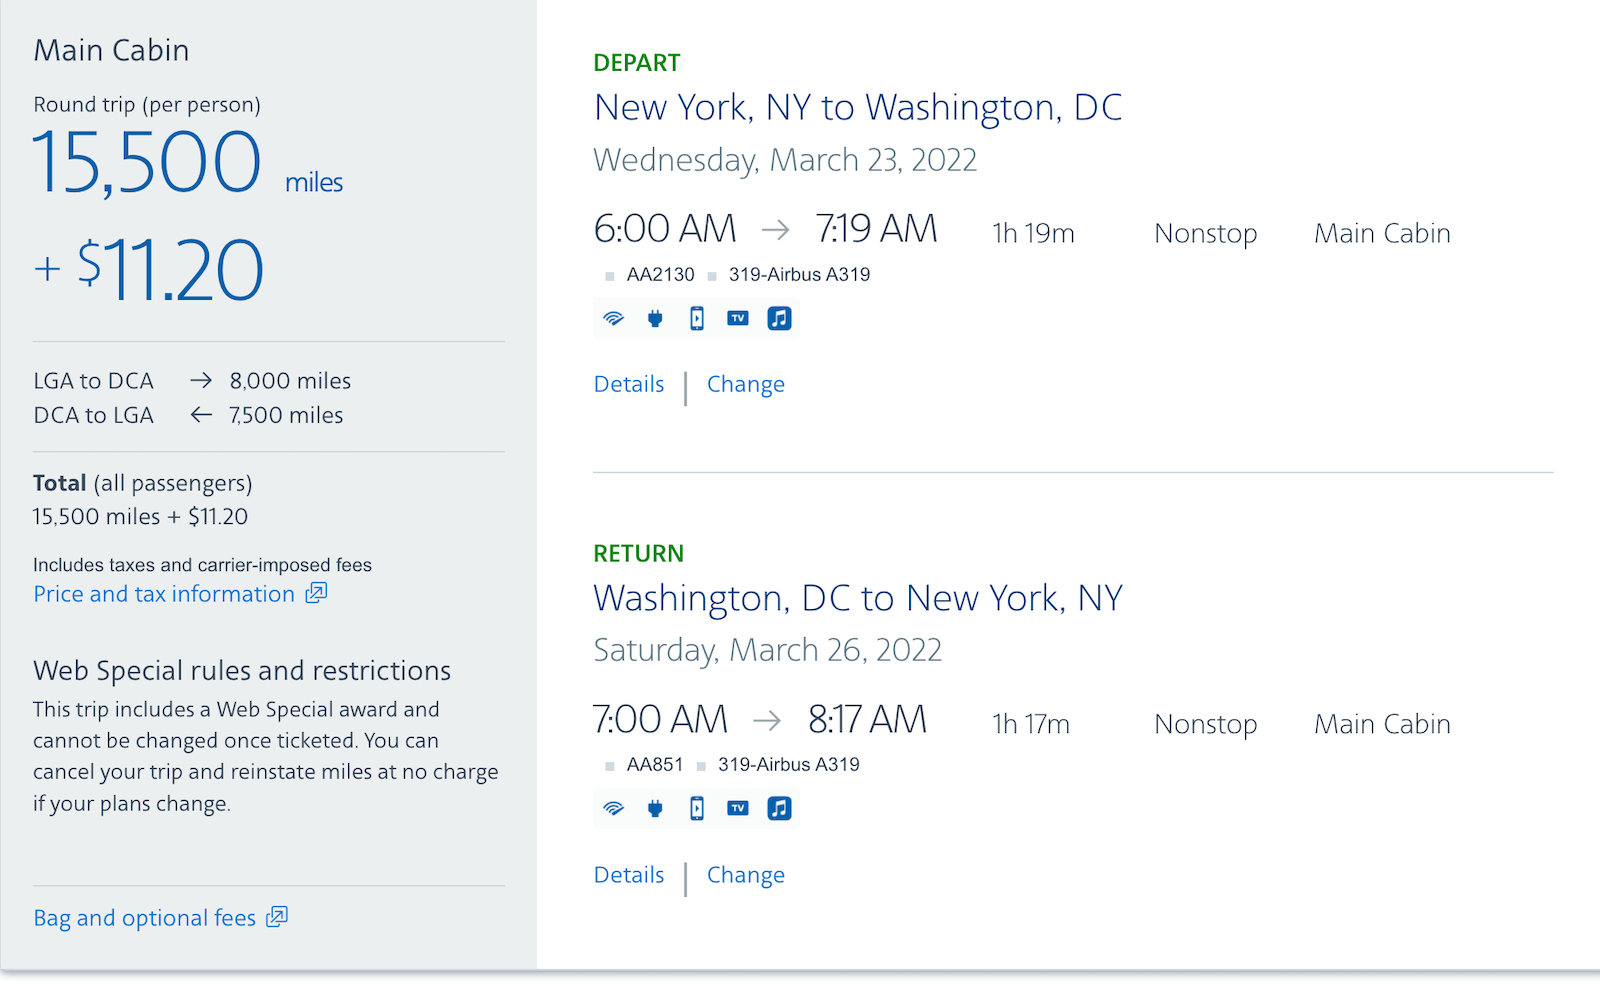
Task: Open Change for the New York to Washington flight
Action: coord(745,384)
